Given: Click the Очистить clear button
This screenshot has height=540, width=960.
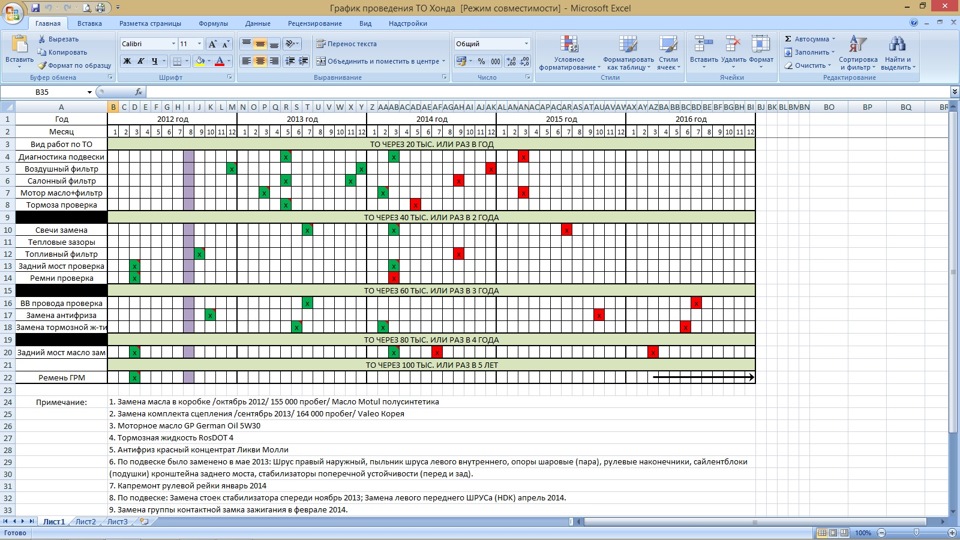Looking at the screenshot, I should tap(806, 66).
